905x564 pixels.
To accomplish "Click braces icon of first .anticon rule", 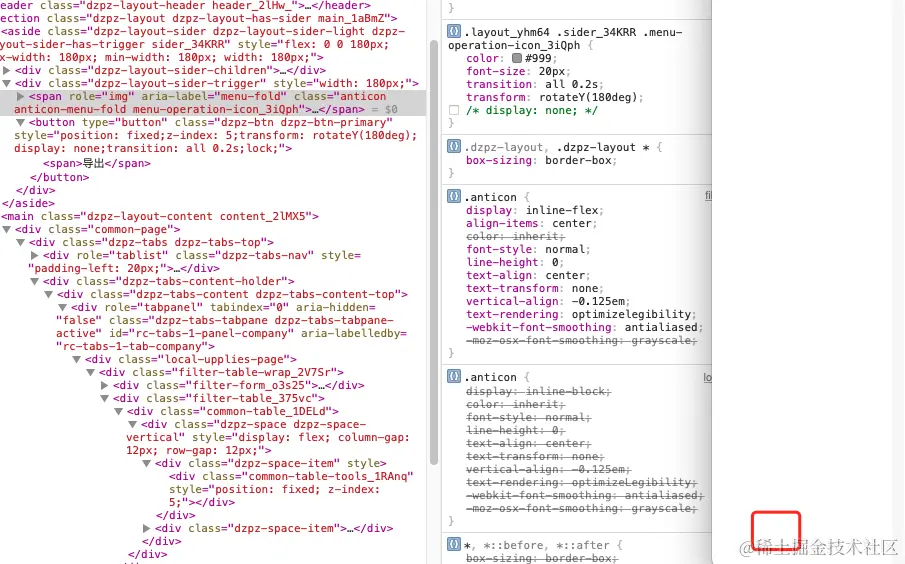I will point(454,196).
